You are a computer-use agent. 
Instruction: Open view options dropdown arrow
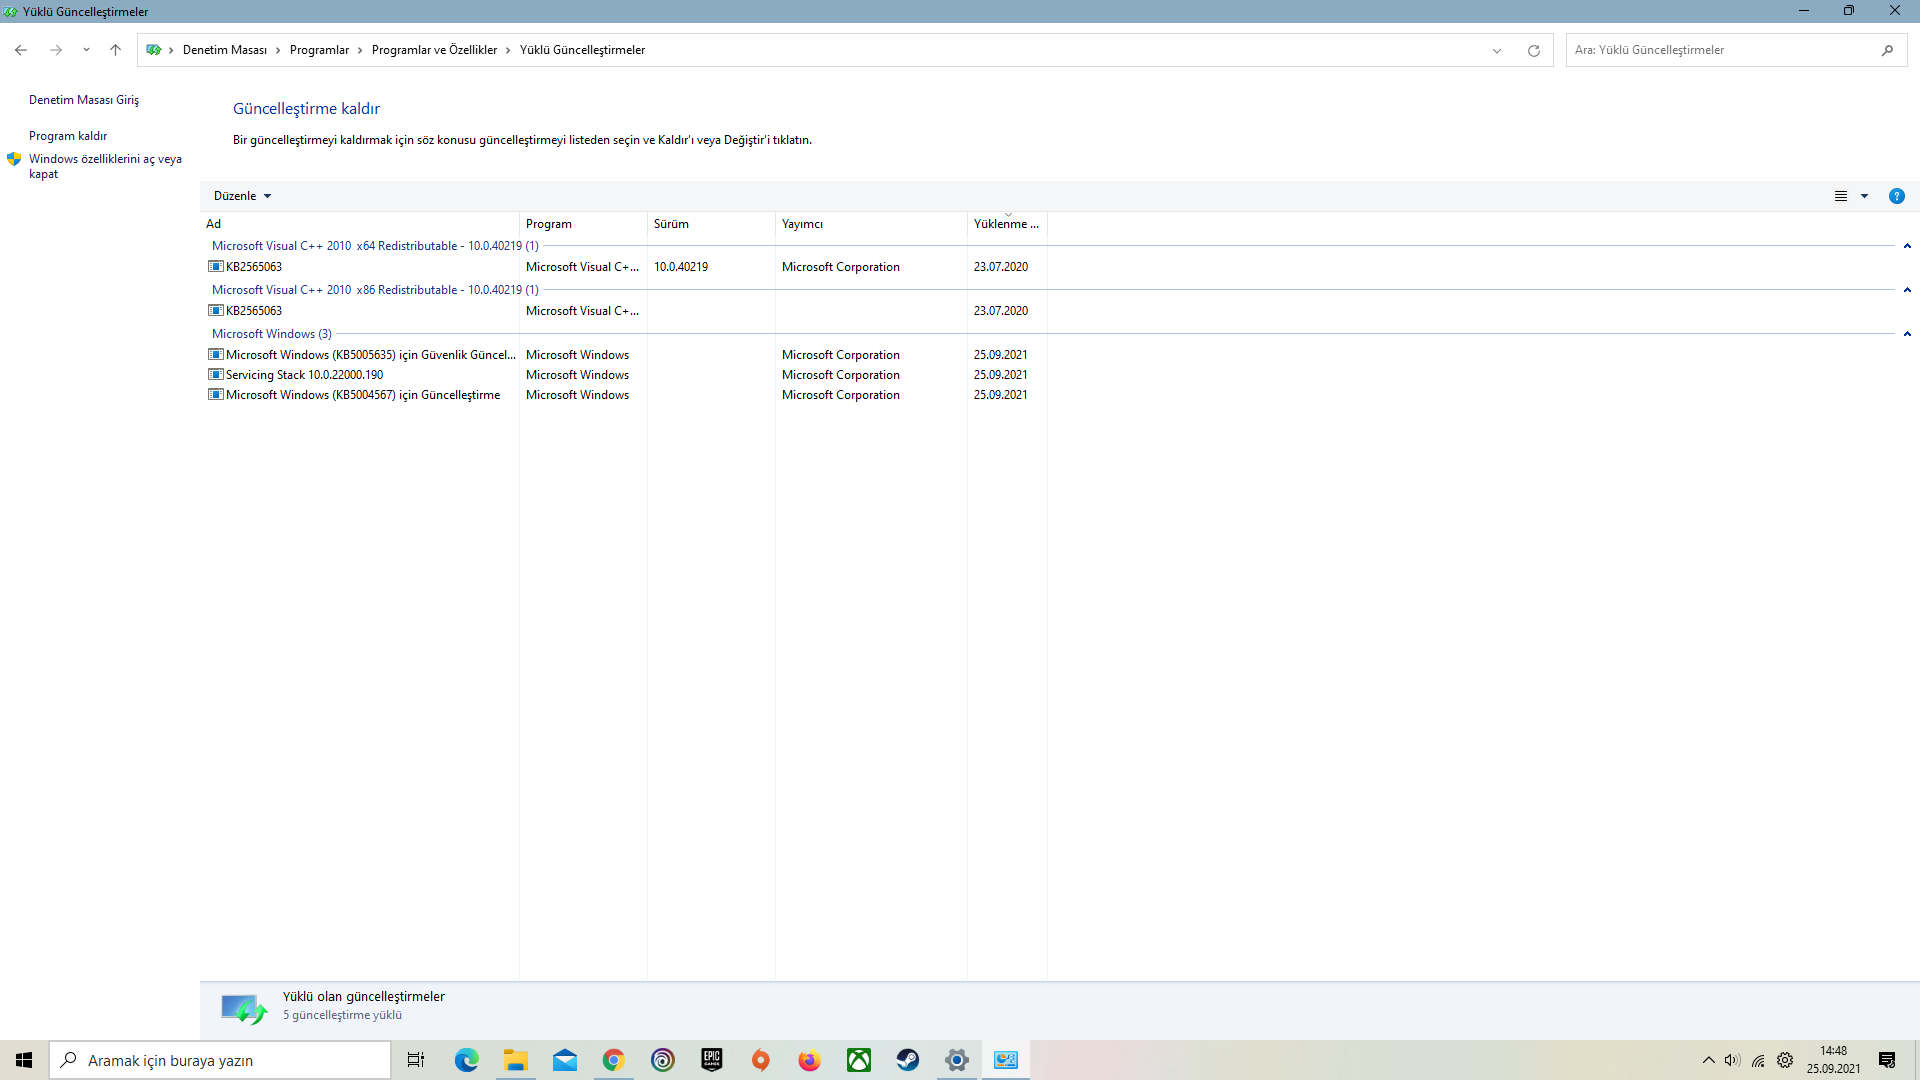pyautogui.click(x=1864, y=196)
